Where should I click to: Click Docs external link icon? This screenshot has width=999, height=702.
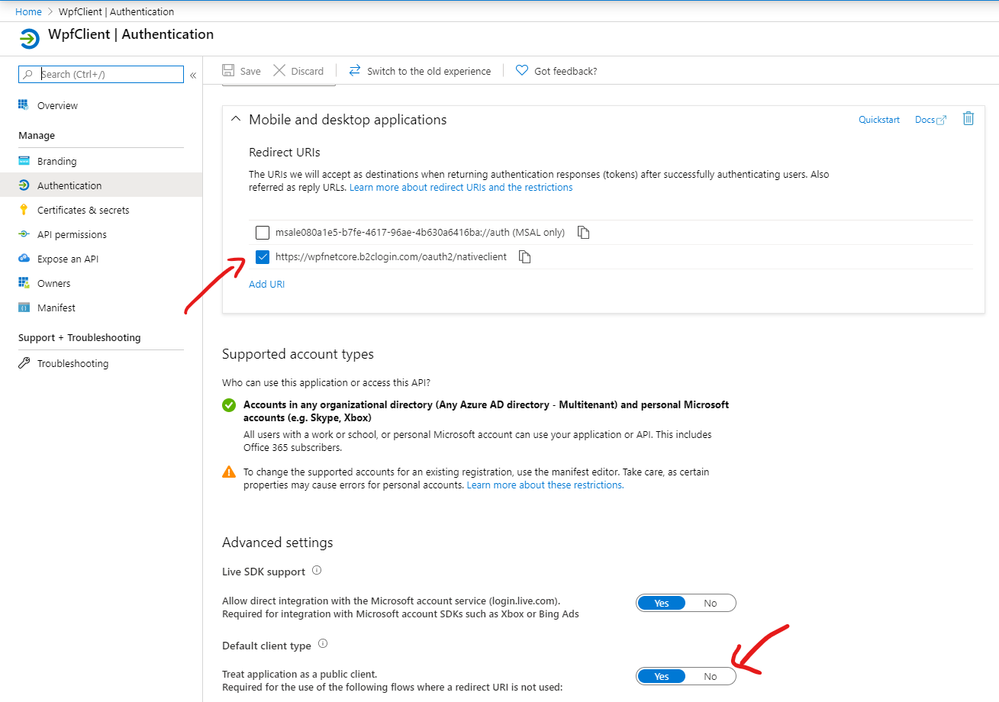[x=941, y=120]
